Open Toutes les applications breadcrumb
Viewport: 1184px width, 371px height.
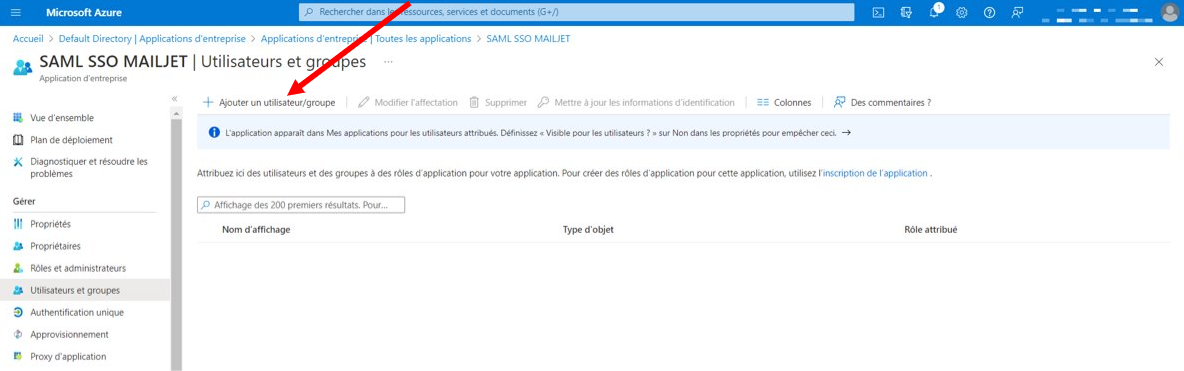(x=366, y=39)
